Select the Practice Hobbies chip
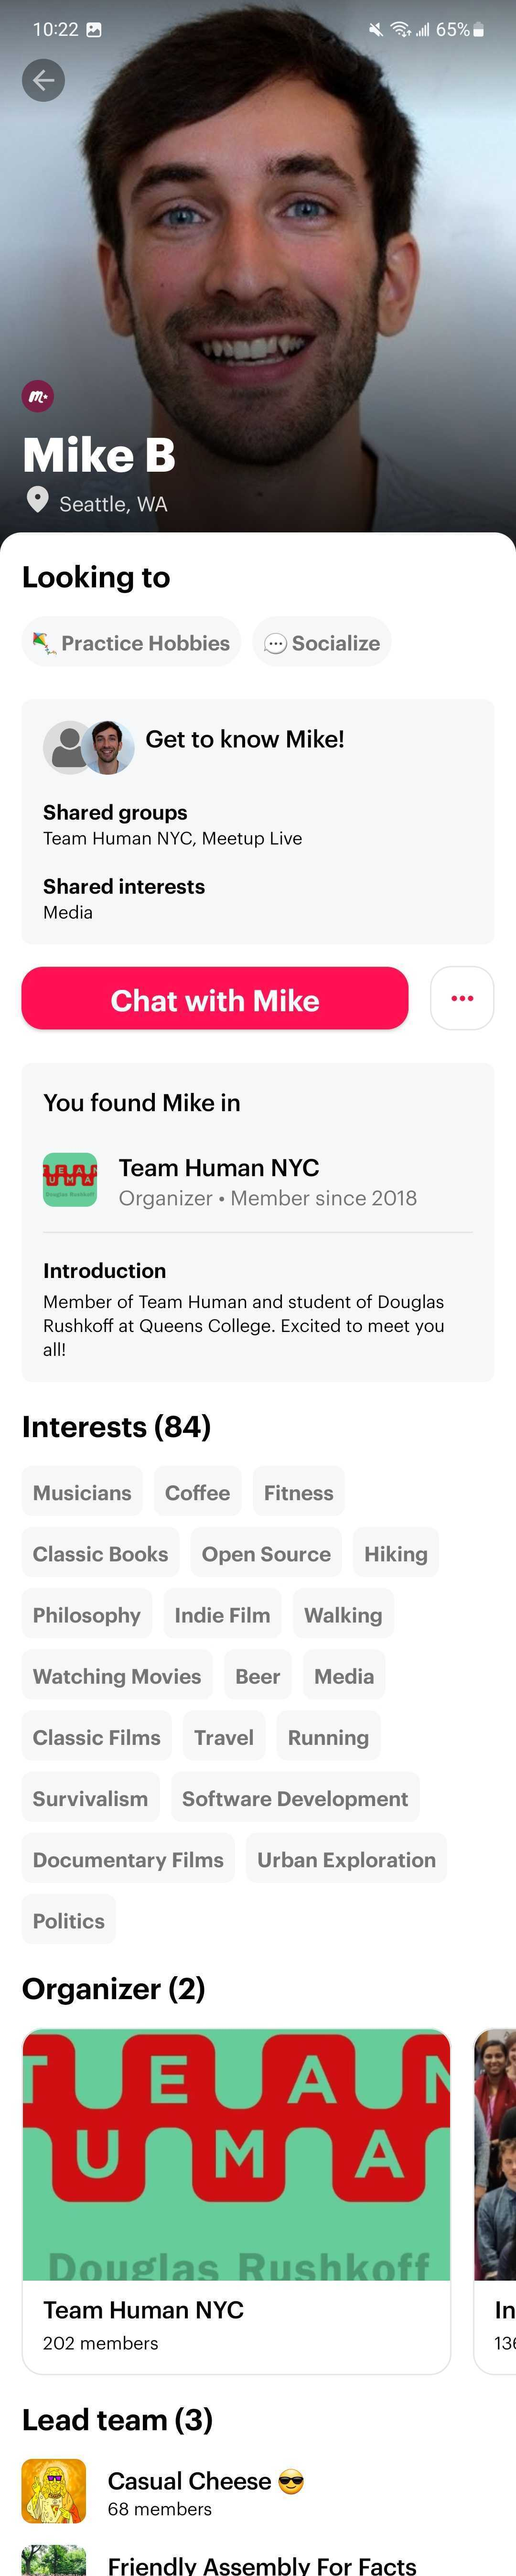The image size is (516, 2576). click(131, 642)
